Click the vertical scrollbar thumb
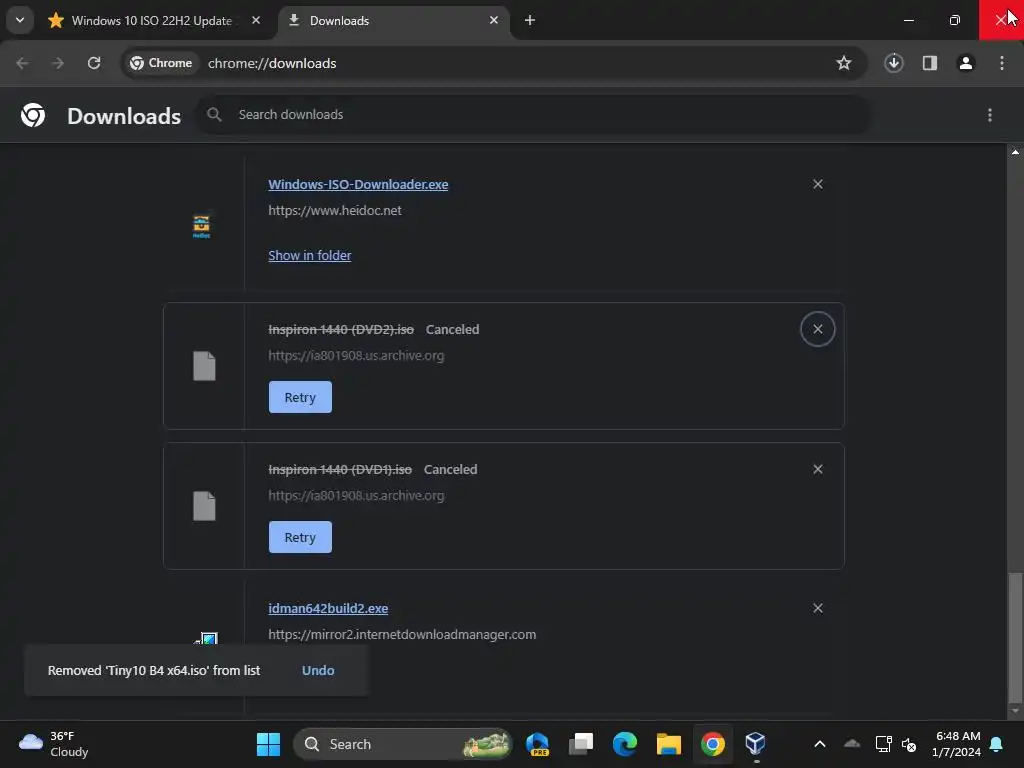 click(1015, 636)
